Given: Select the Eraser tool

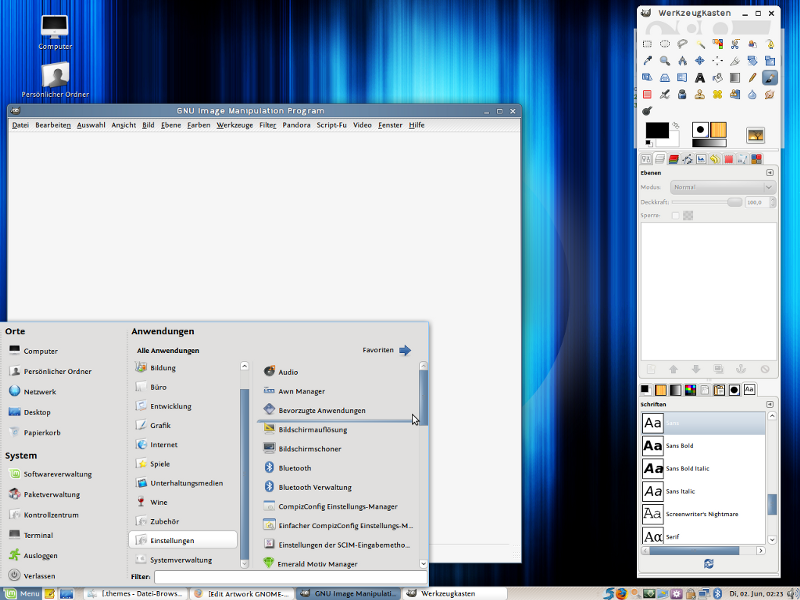Looking at the screenshot, I should coord(647,94).
